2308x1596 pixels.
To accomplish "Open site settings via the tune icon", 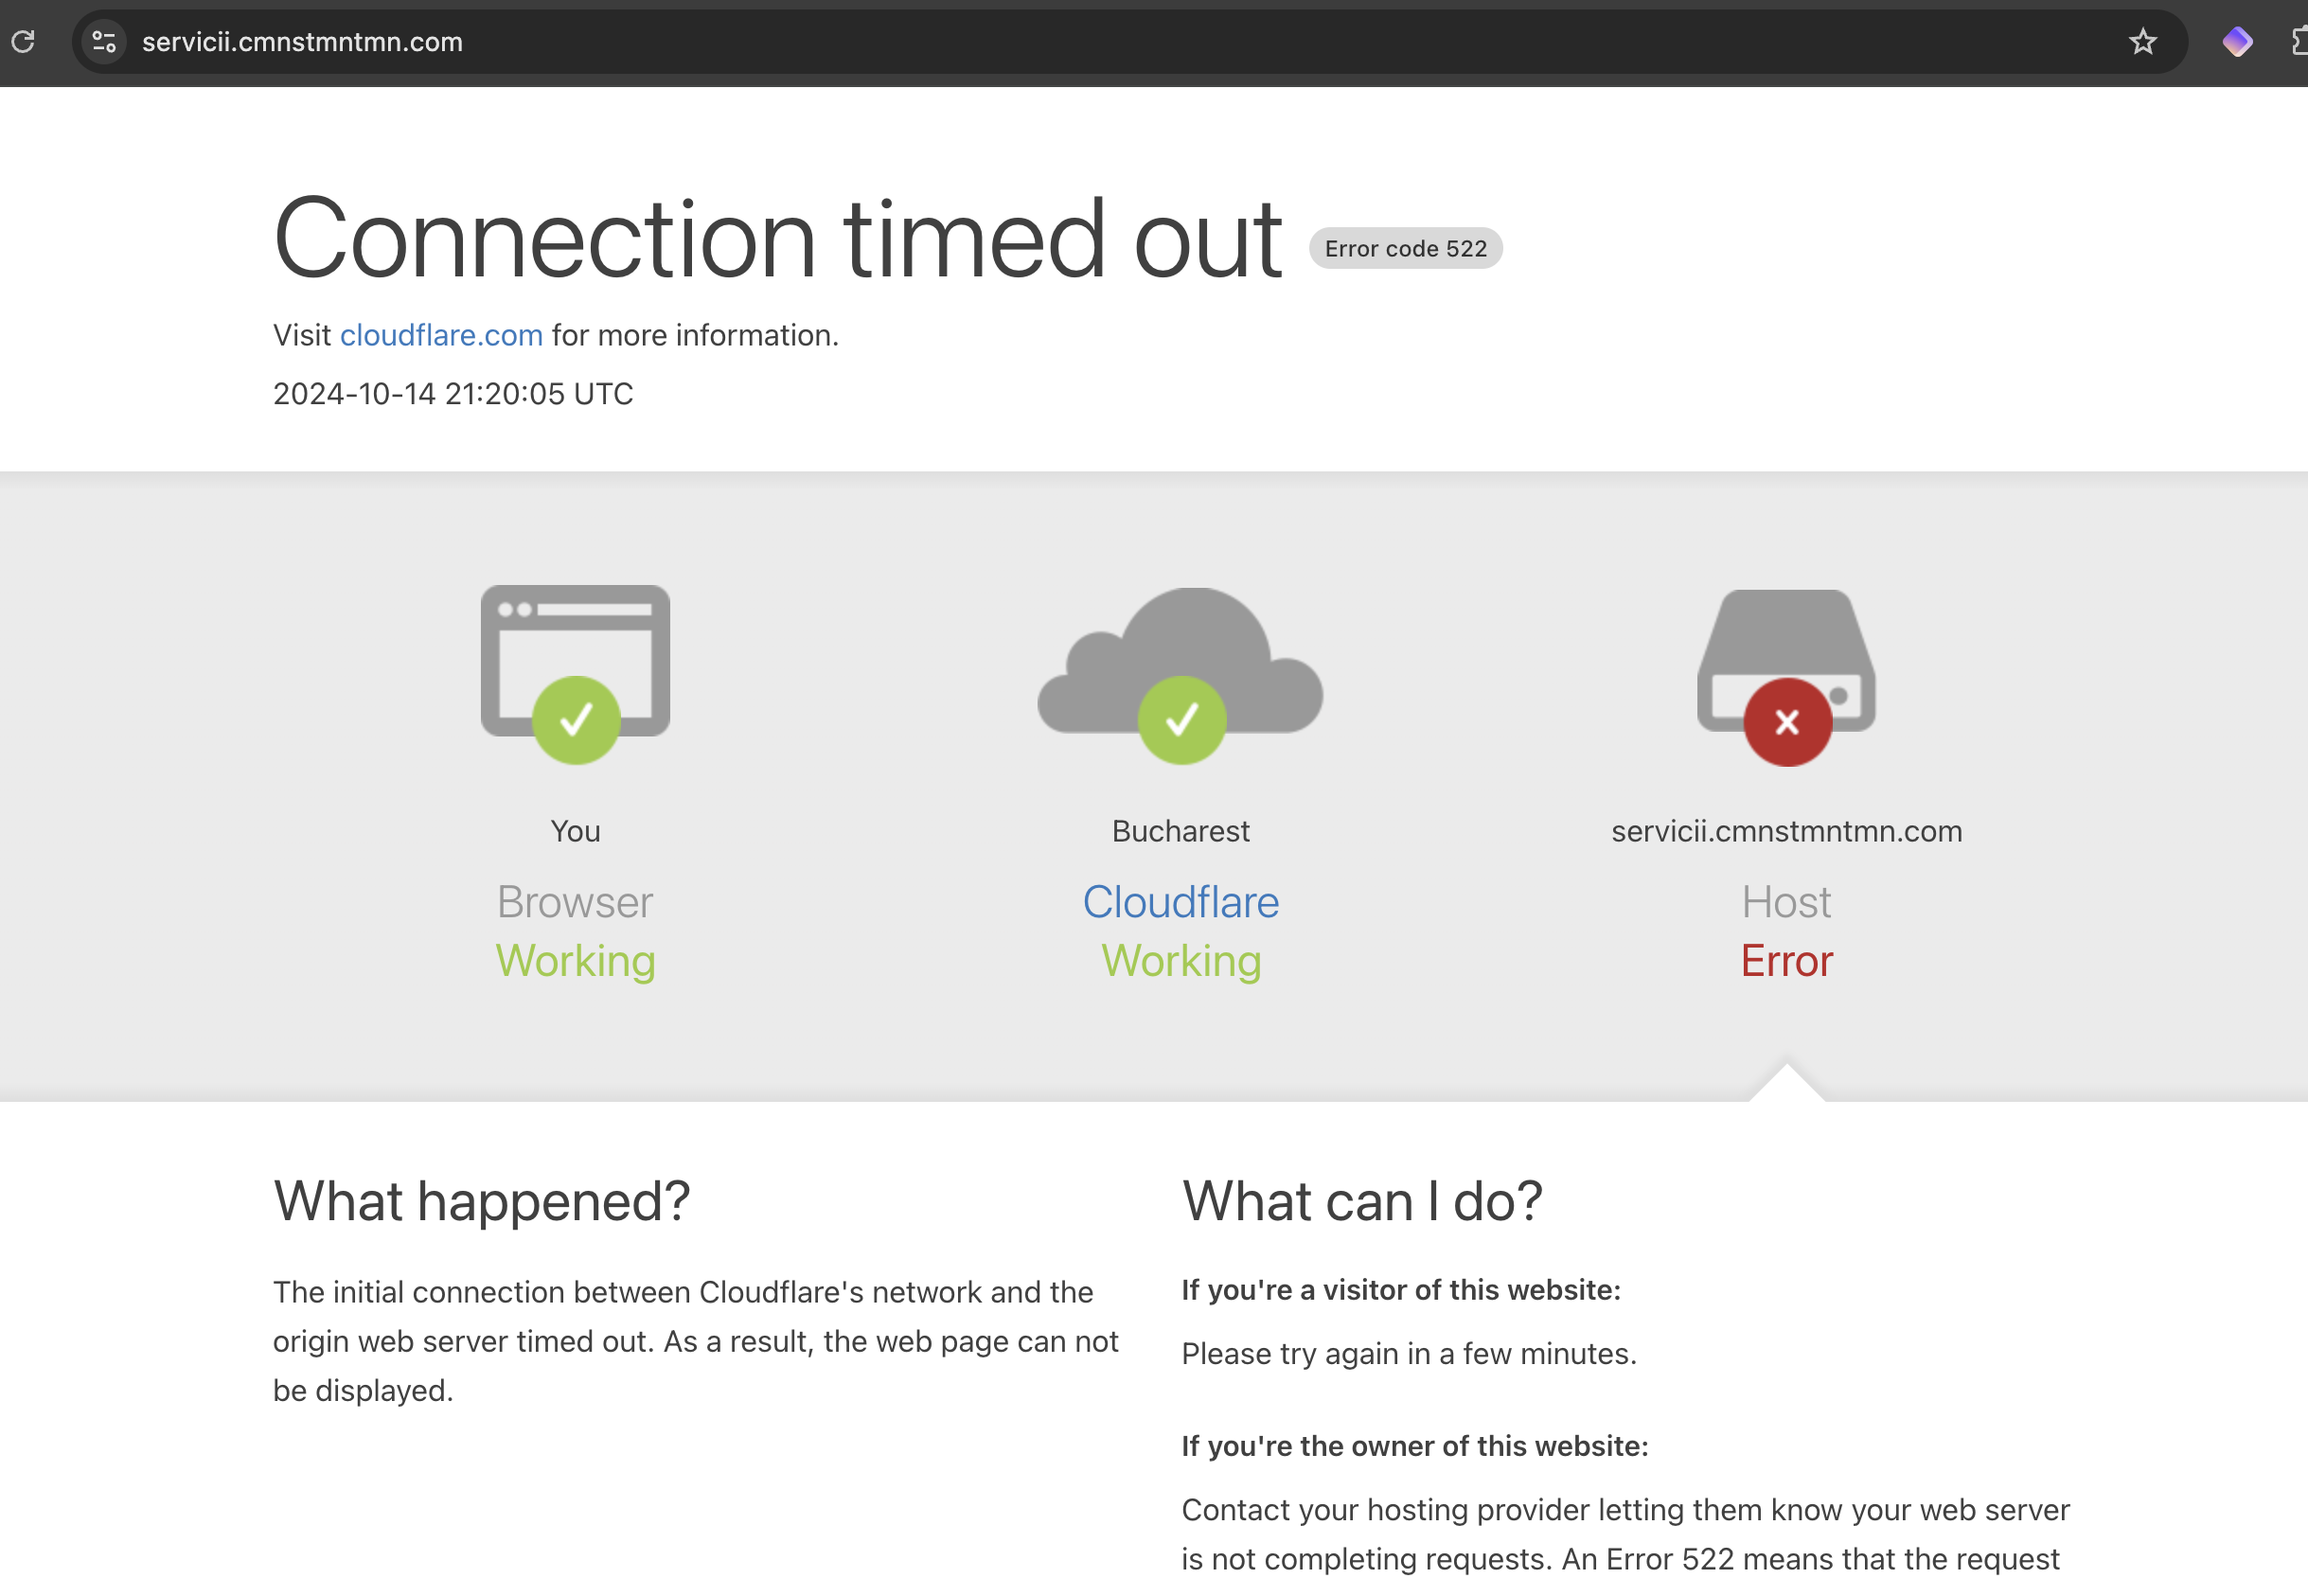I will (104, 42).
